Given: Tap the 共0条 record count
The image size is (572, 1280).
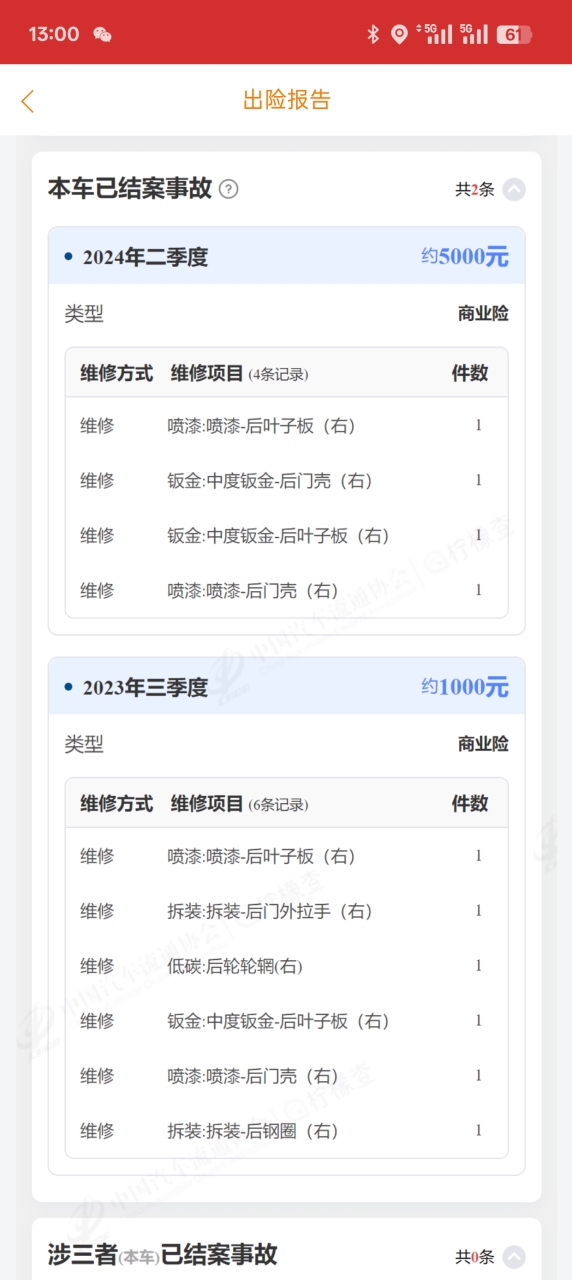Looking at the screenshot, I should [x=475, y=1257].
